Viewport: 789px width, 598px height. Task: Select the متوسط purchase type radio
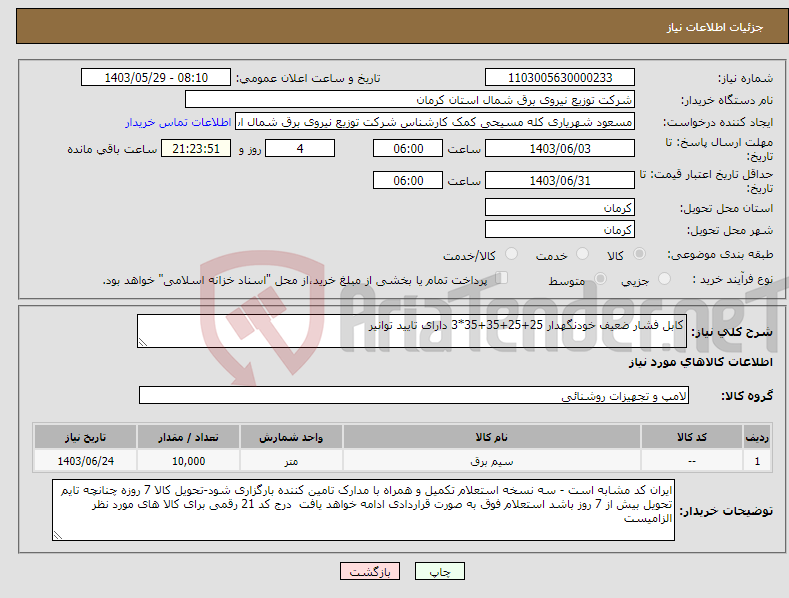600,279
